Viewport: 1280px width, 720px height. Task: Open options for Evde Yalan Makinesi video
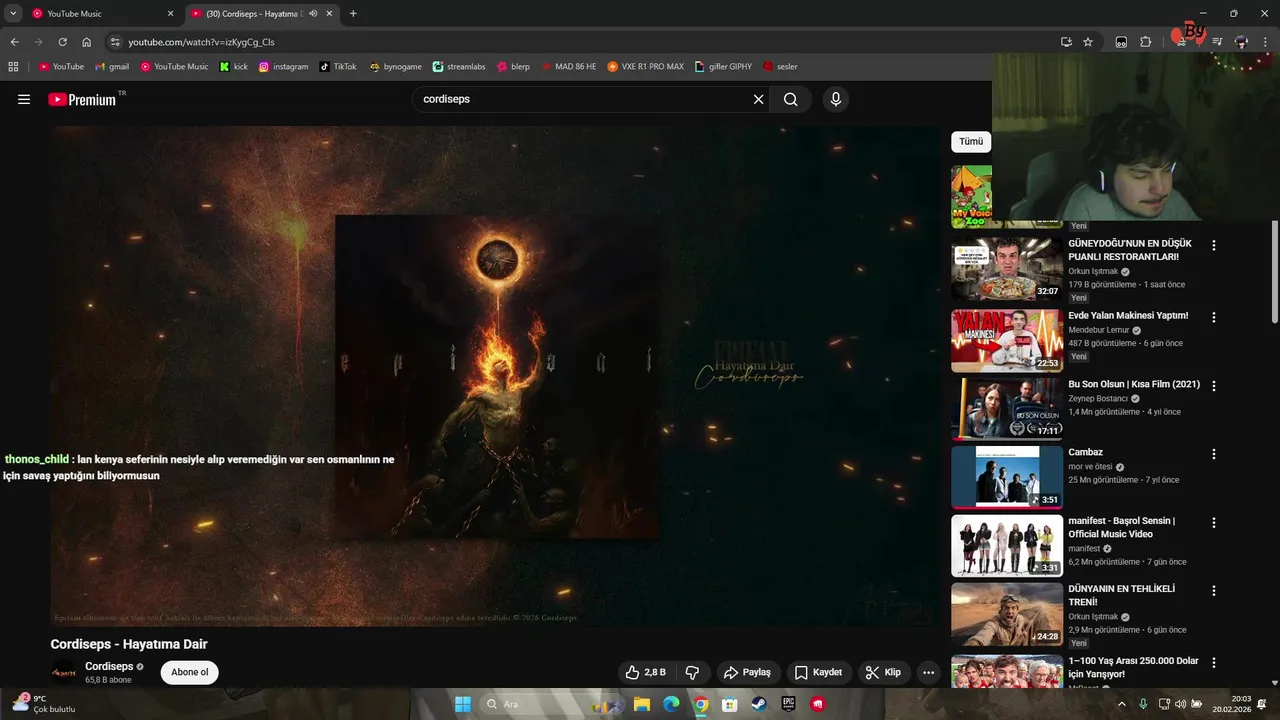[1214, 317]
